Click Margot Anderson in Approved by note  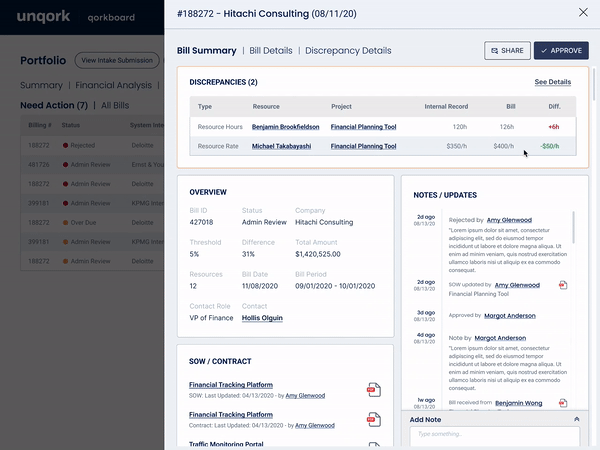point(510,316)
